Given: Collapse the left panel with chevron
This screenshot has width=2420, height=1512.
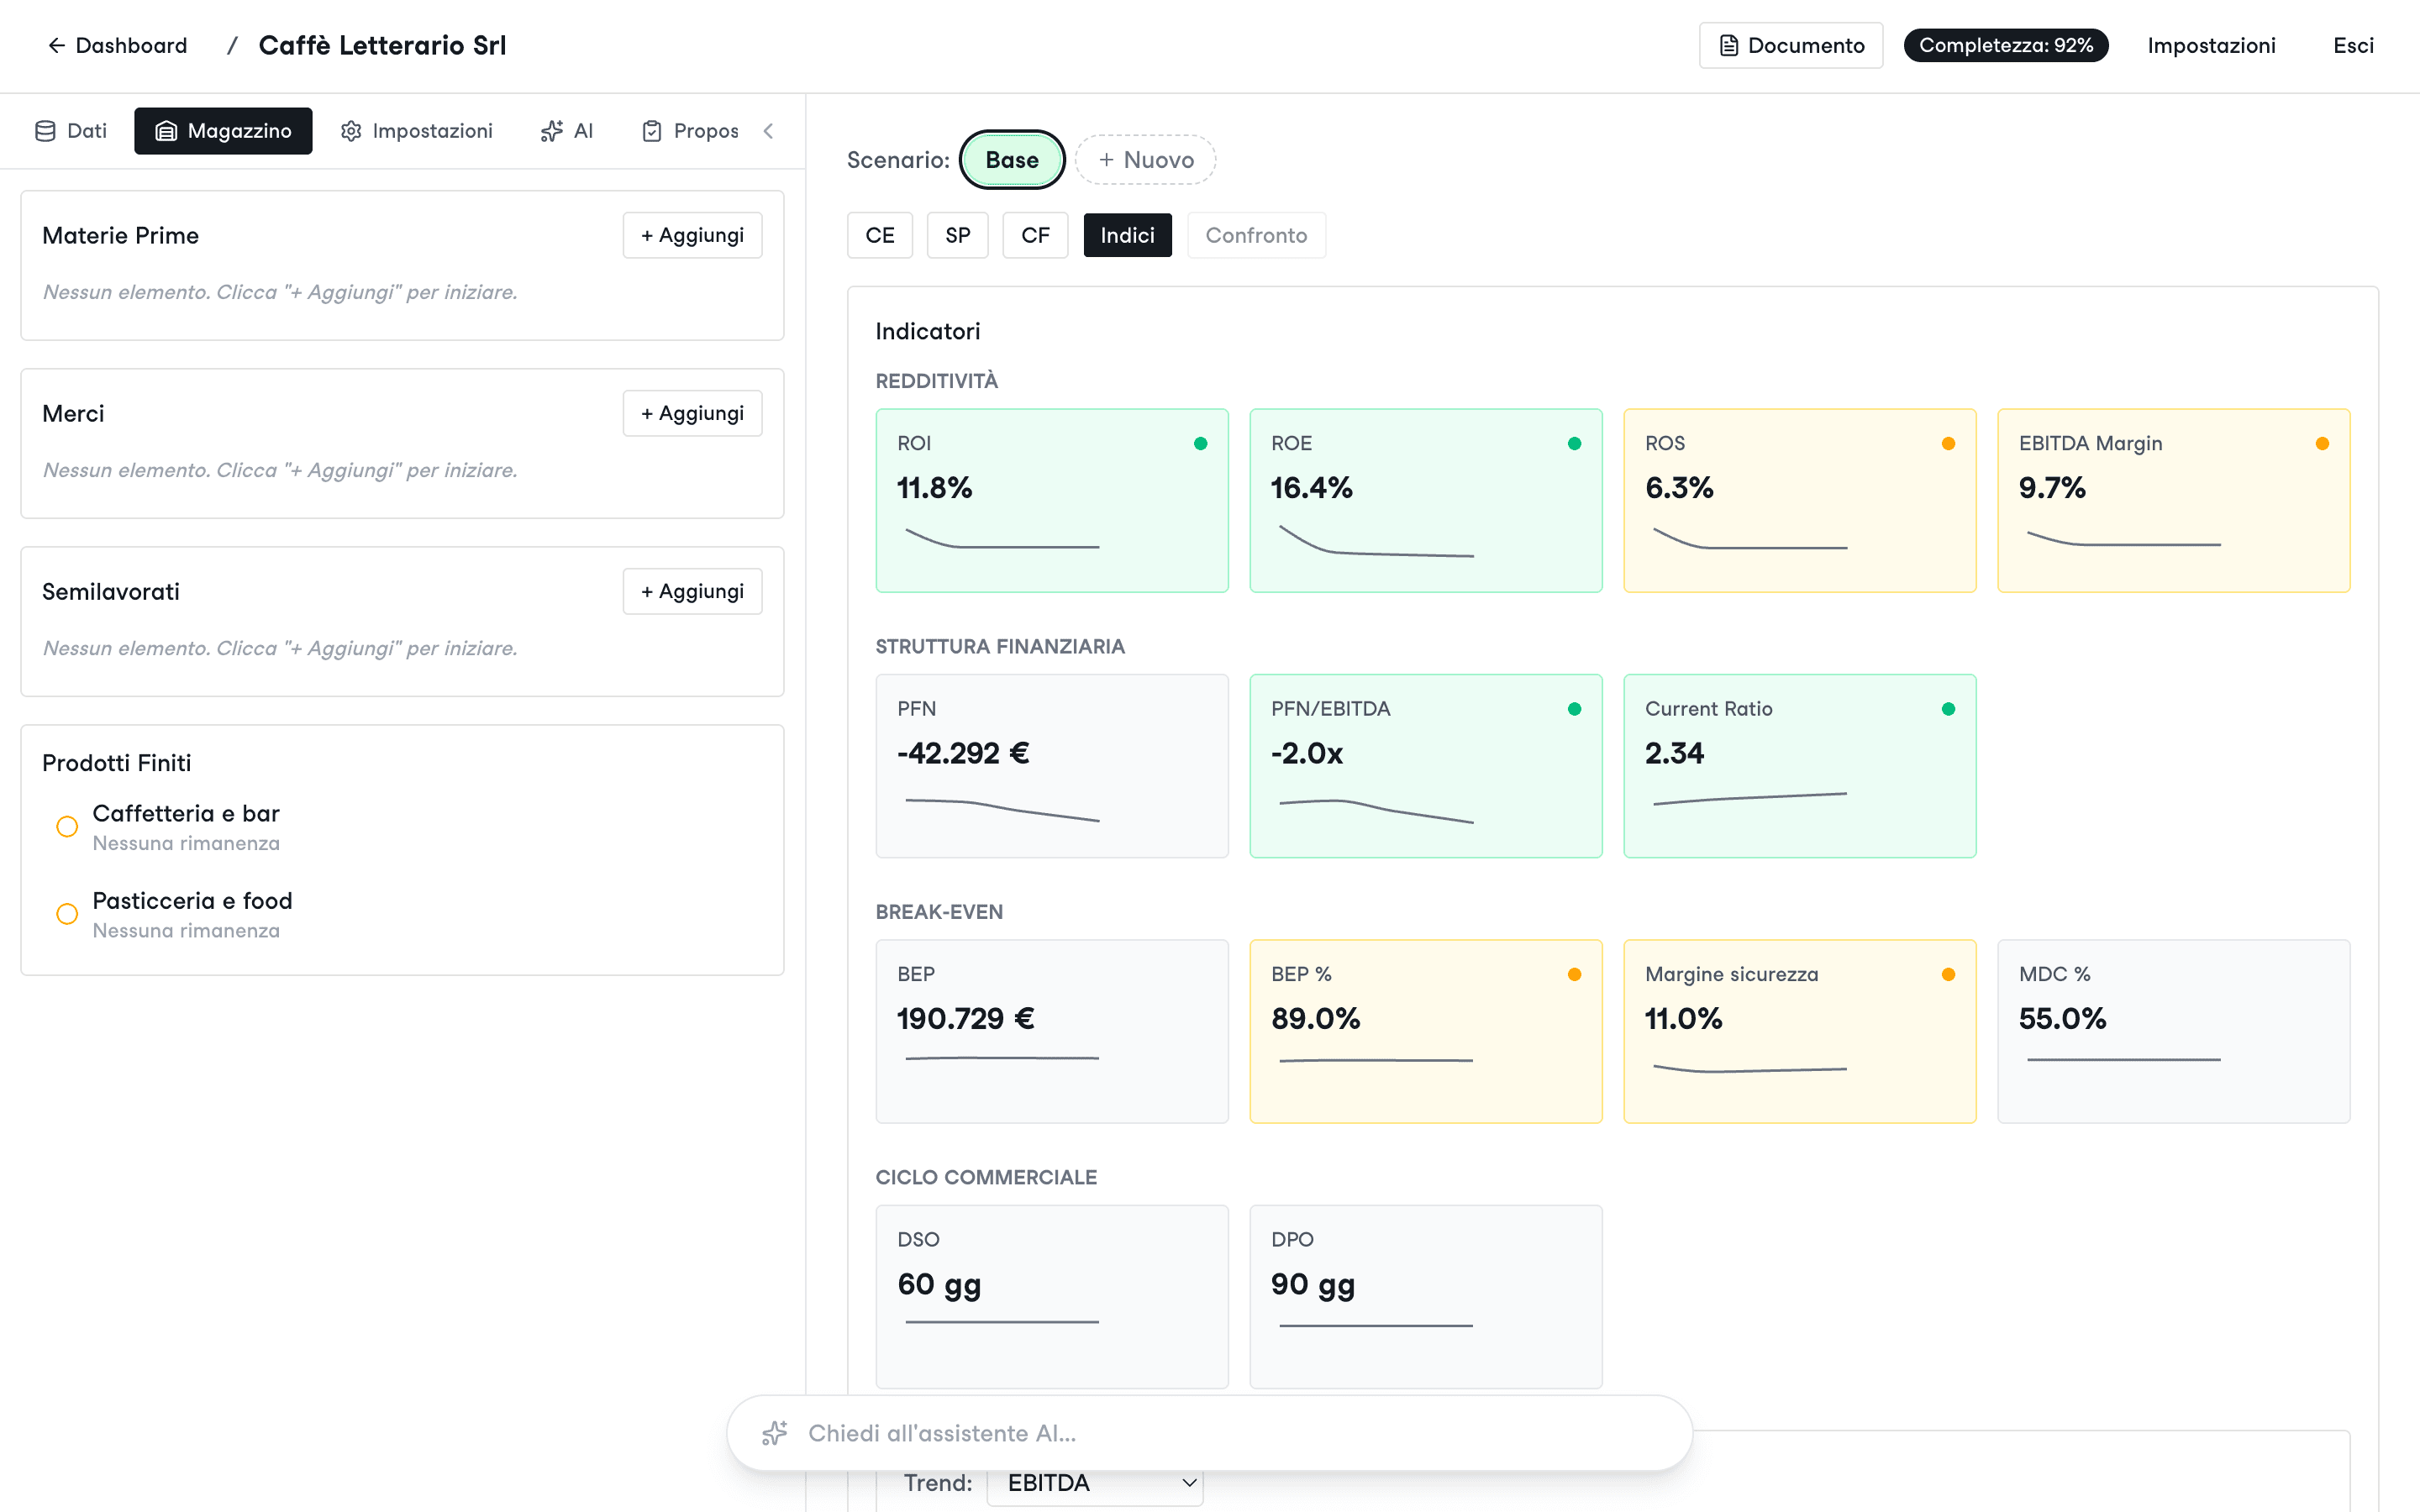Looking at the screenshot, I should (x=768, y=131).
